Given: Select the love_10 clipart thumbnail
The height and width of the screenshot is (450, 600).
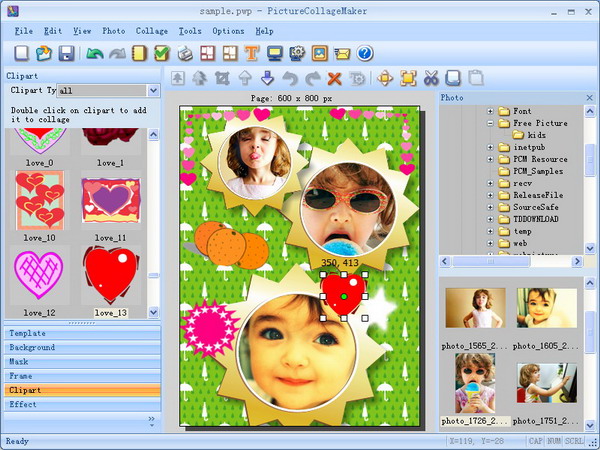Looking at the screenshot, I should coord(39,200).
